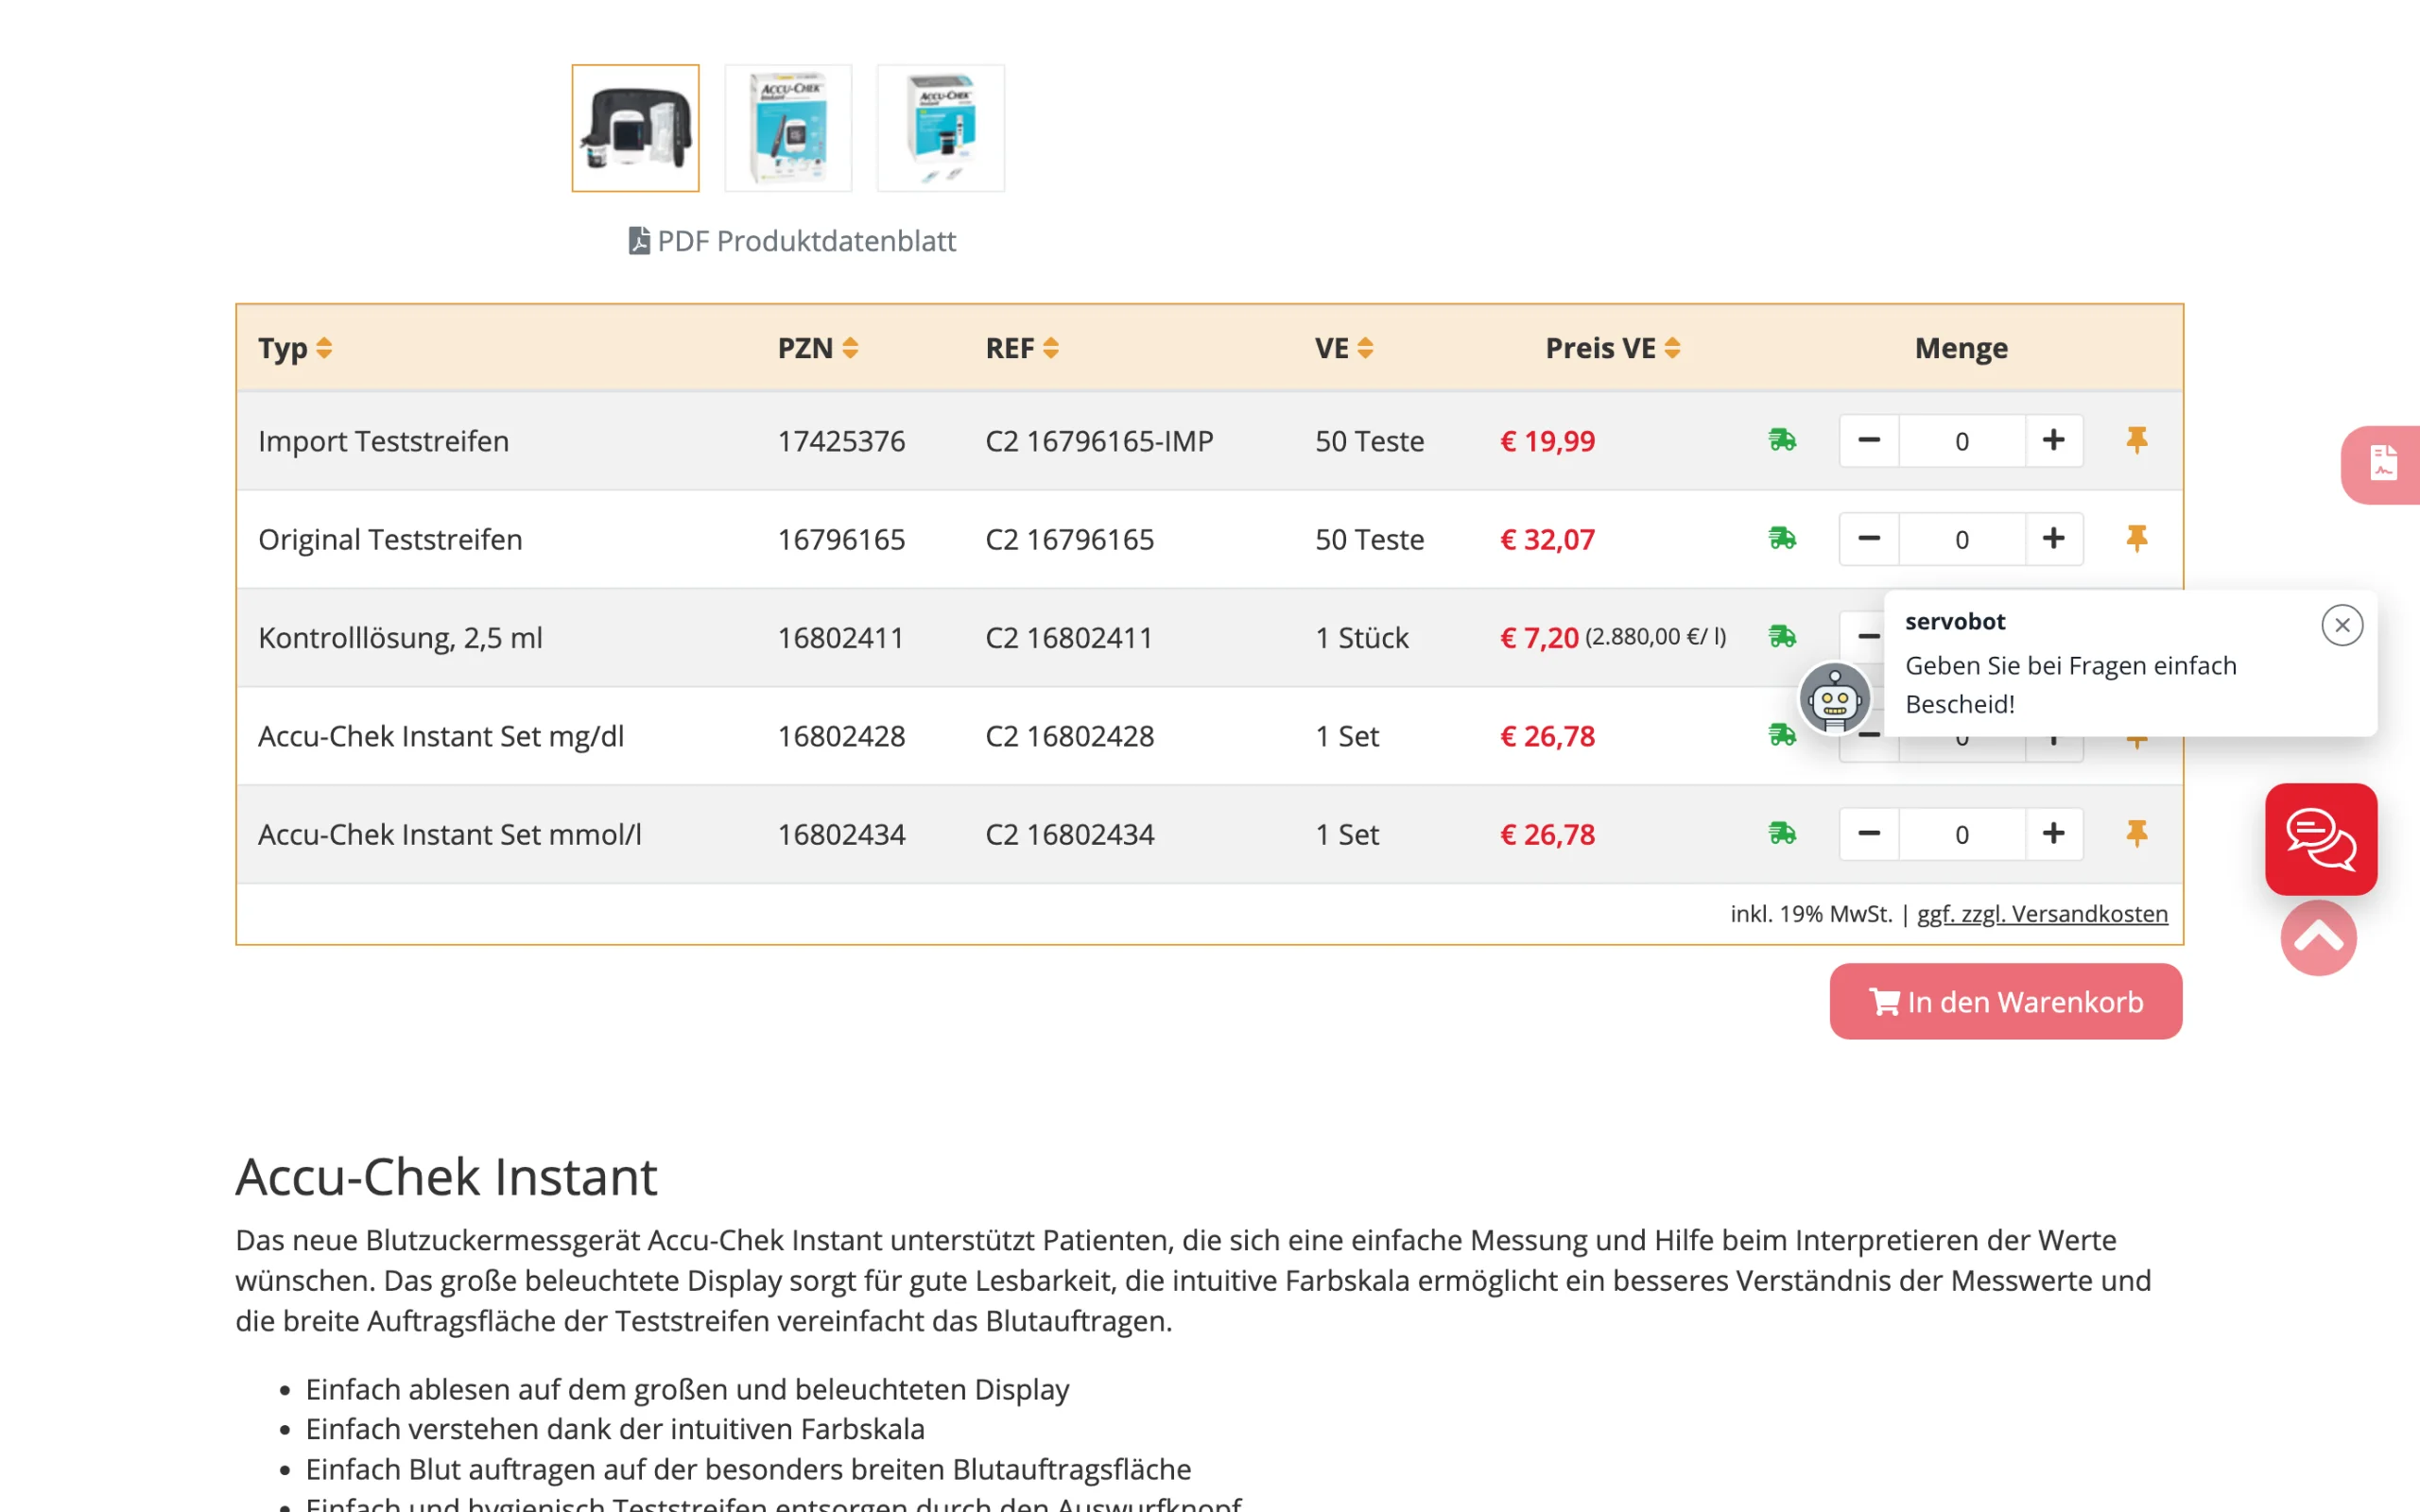Decrease quantity for Instant Set mmol/l
This screenshot has width=2420, height=1512.
pos(1869,833)
